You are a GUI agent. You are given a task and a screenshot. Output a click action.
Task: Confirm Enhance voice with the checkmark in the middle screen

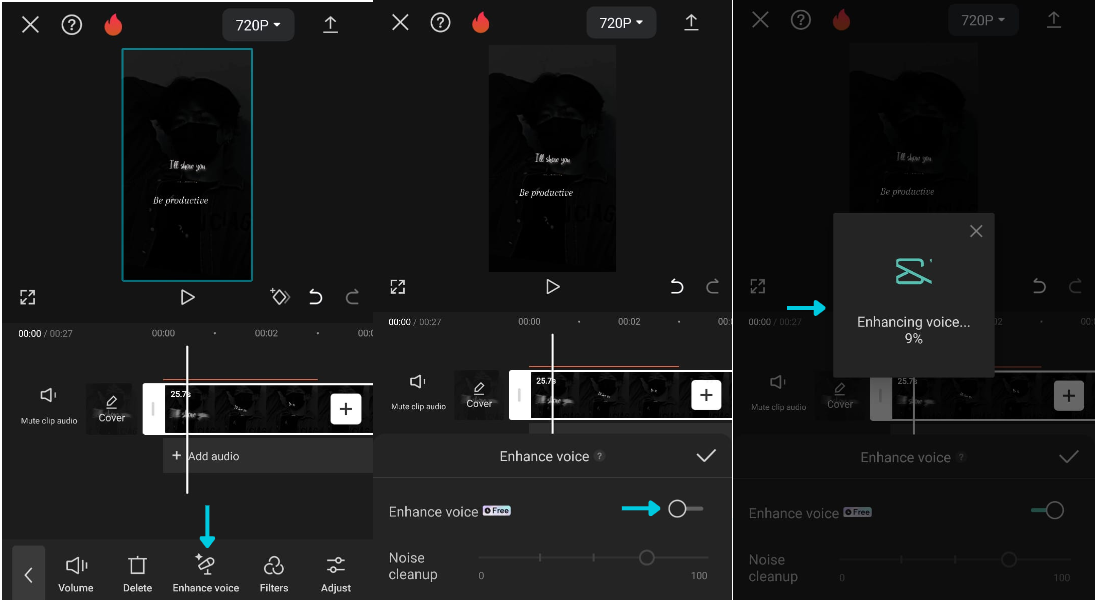706,456
